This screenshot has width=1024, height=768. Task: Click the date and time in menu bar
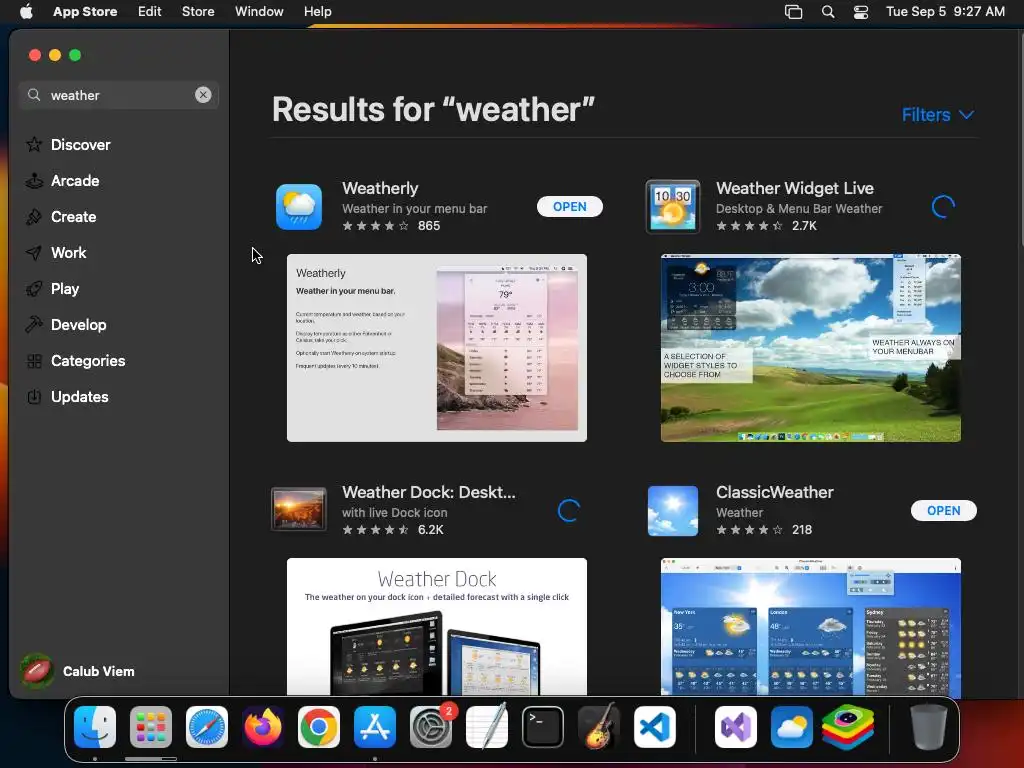coord(945,12)
